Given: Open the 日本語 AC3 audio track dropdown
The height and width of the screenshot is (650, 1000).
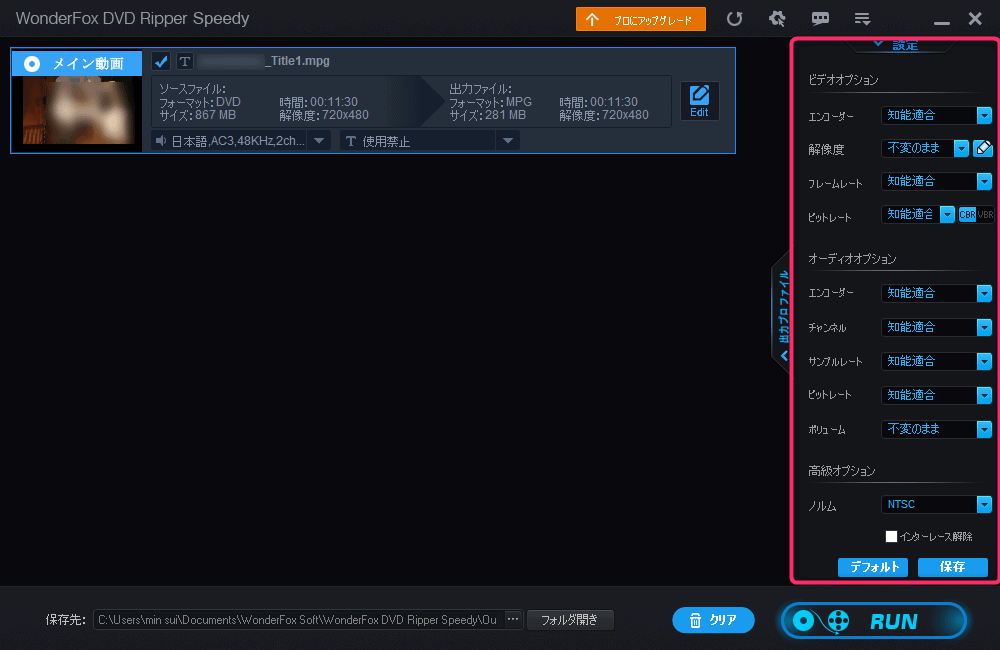Looking at the screenshot, I should 319,141.
